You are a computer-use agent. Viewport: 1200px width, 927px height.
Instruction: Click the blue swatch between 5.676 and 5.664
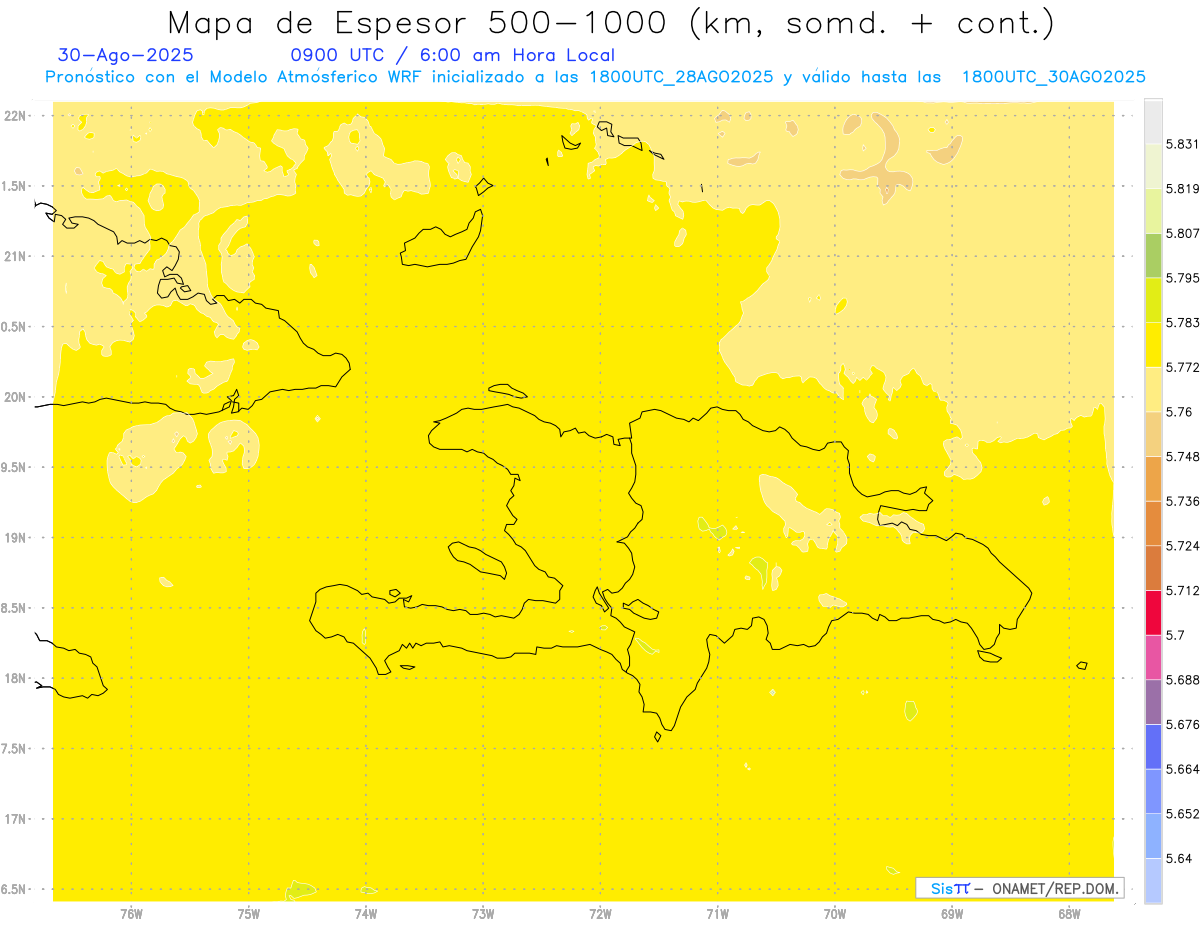pos(1153,747)
